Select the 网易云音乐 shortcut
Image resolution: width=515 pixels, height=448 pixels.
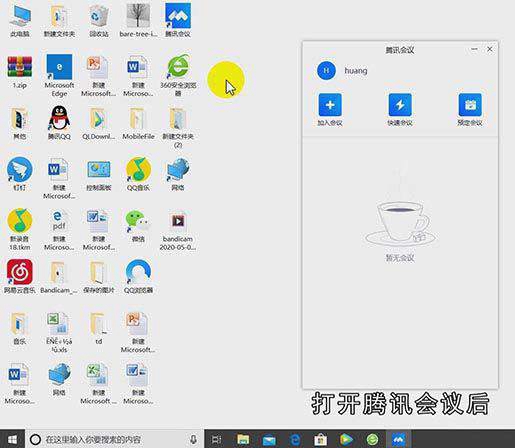click(20, 277)
